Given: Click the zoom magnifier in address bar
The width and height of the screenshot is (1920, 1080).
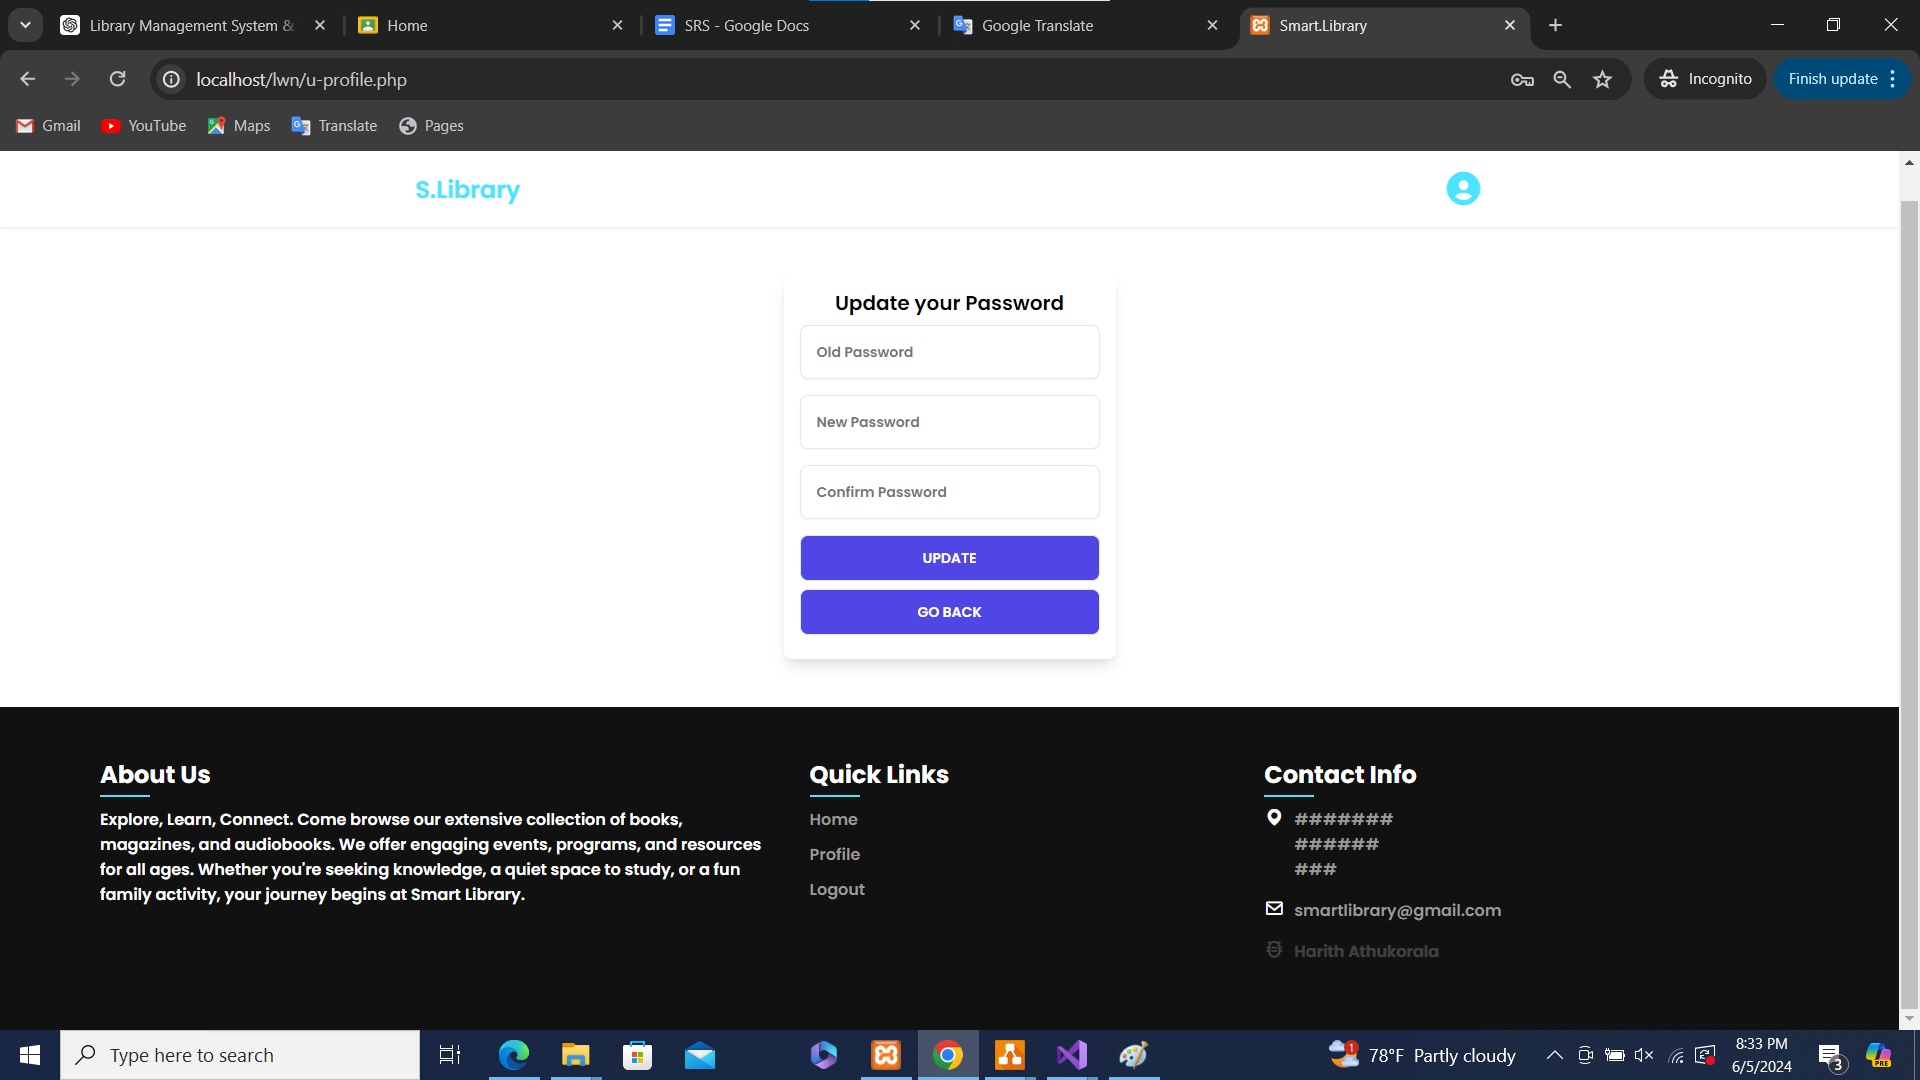Looking at the screenshot, I should [x=1562, y=79].
